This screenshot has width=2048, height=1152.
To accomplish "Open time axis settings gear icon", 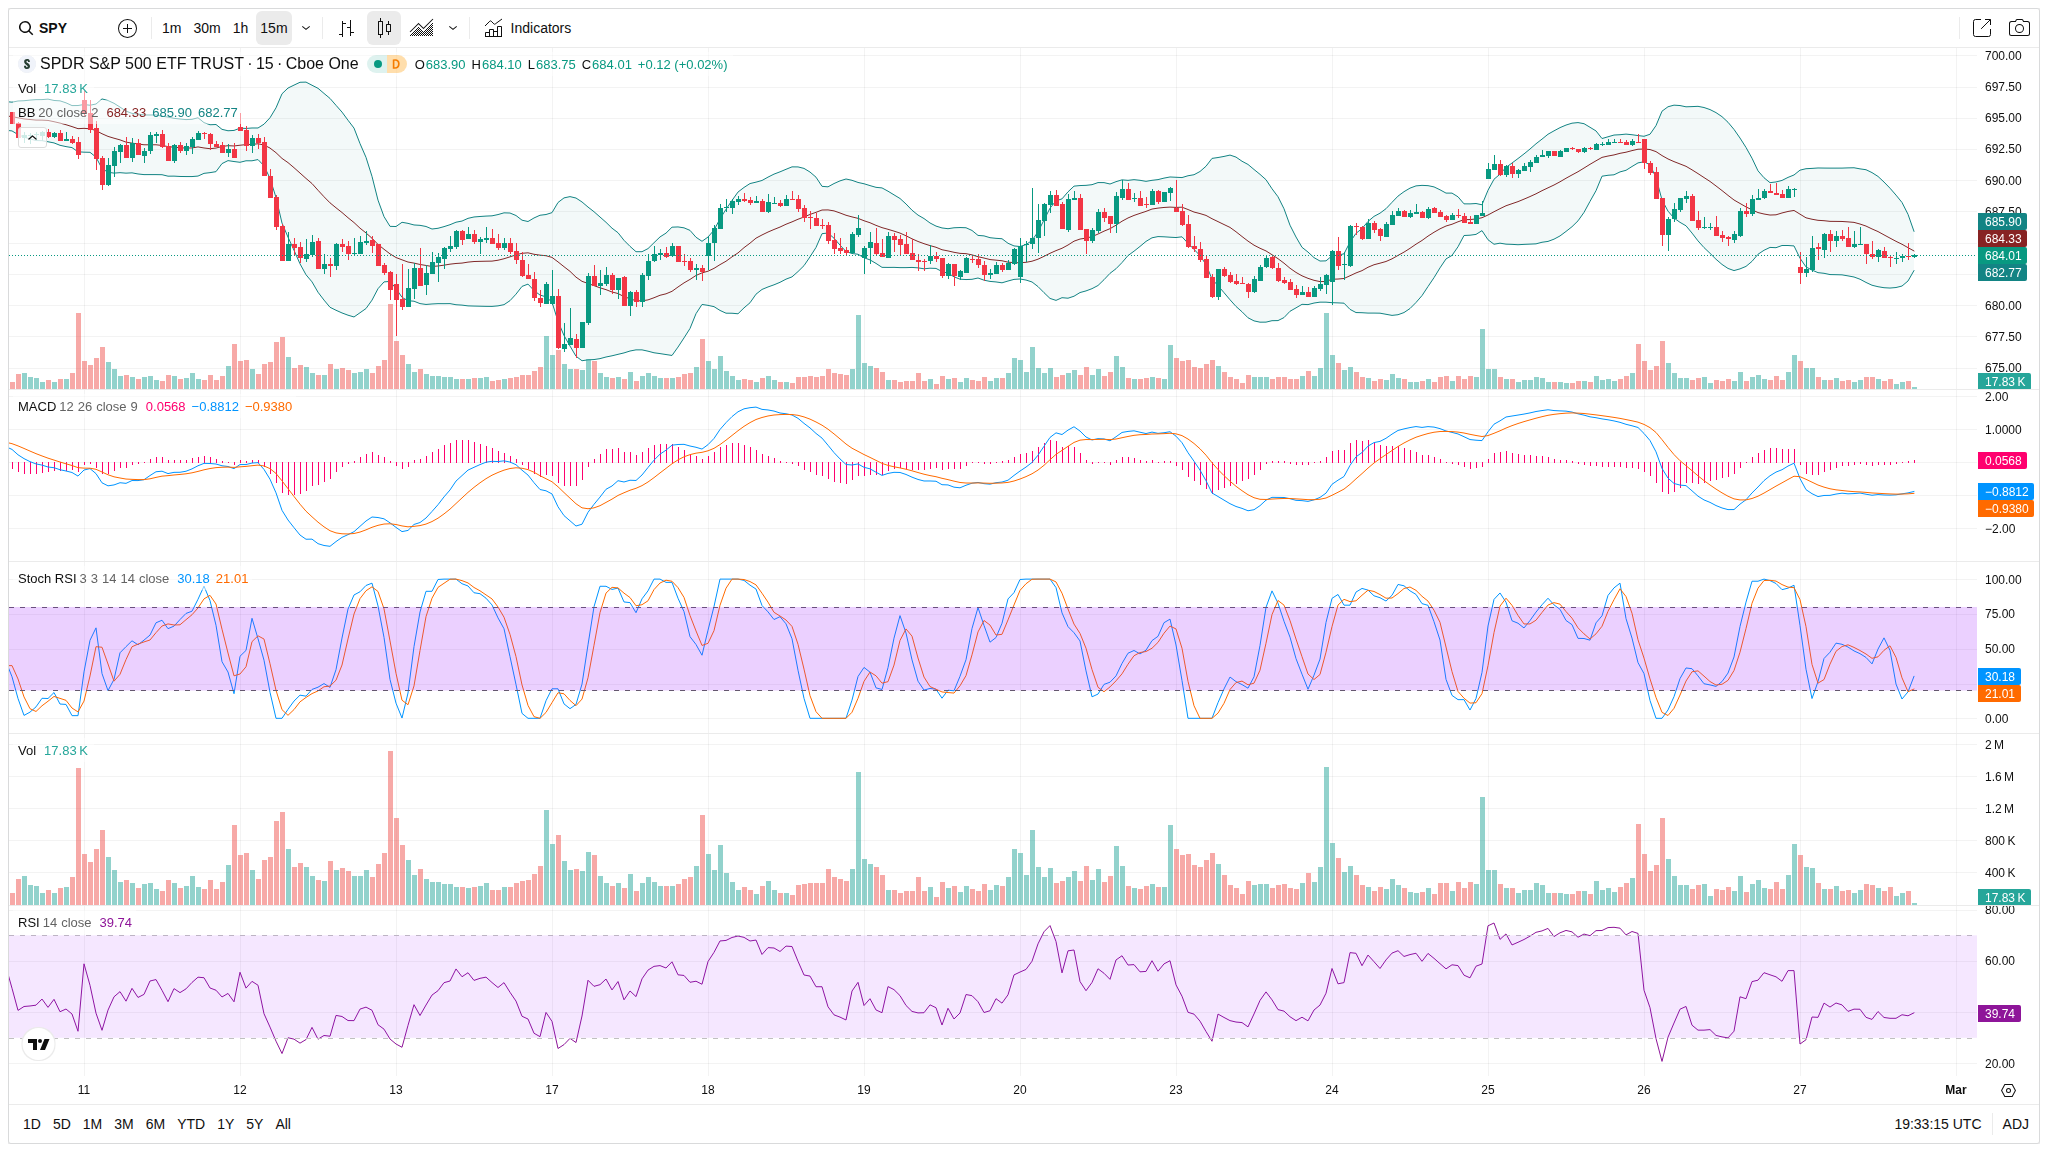I will coord(2008,1090).
